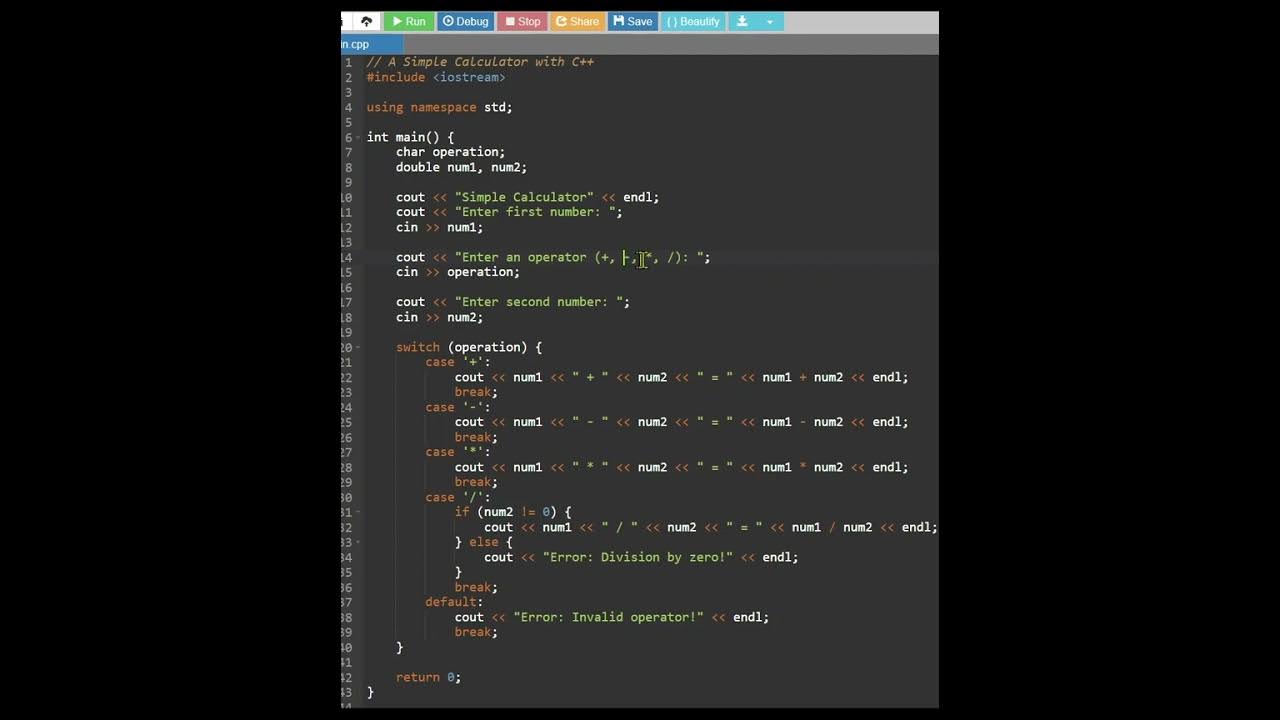Collapse the fold marker at if (num2 != 0)
Viewport: 1280px width, 720px height.
[358, 512]
